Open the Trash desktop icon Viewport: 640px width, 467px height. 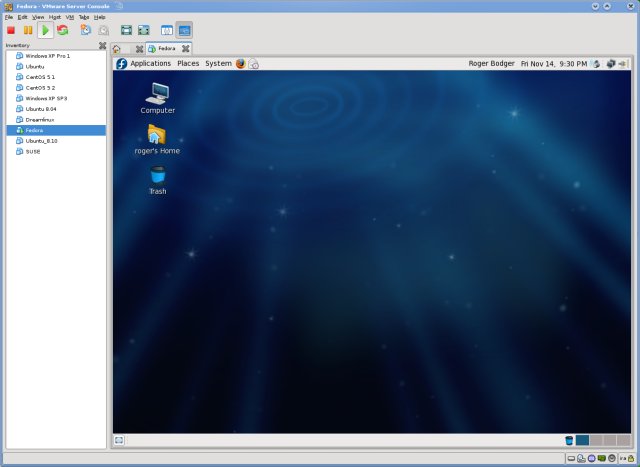tap(158, 180)
